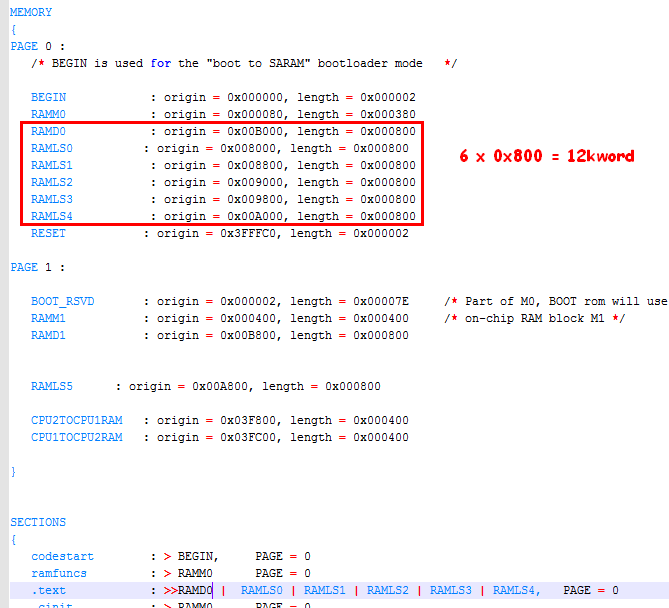Click the RAMLS4 name in the MEMORY block
669x608 pixels.
point(52,217)
